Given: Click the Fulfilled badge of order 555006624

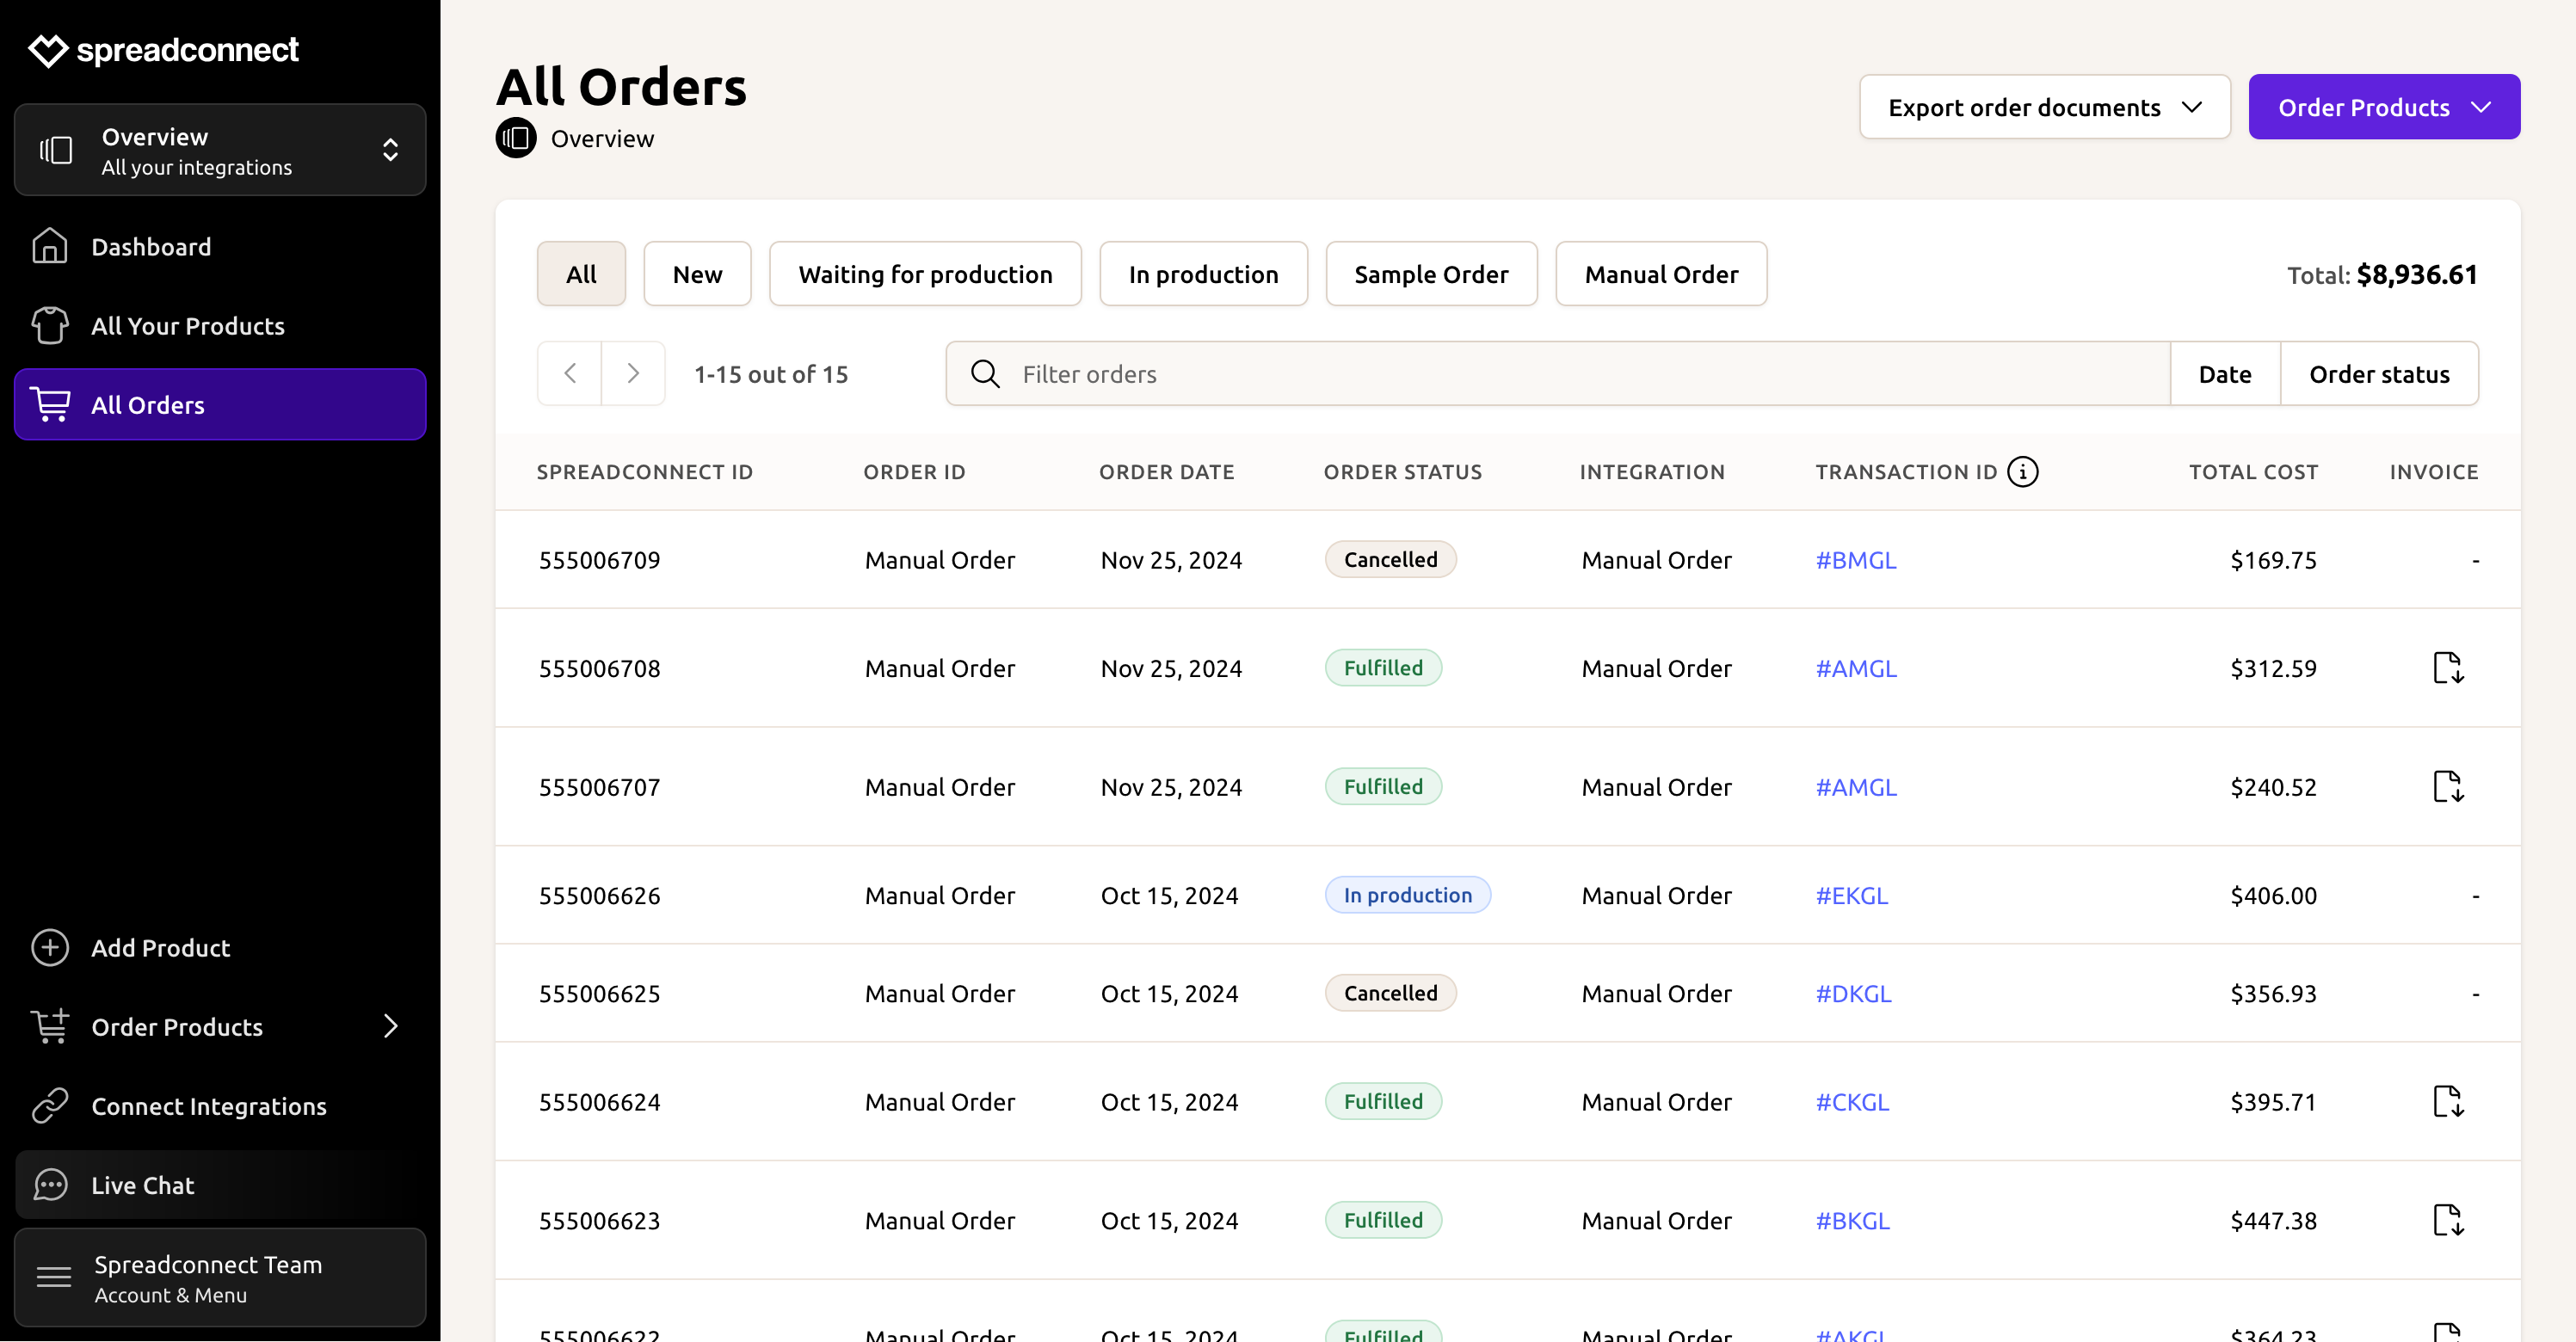Looking at the screenshot, I should point(1383,1101).
